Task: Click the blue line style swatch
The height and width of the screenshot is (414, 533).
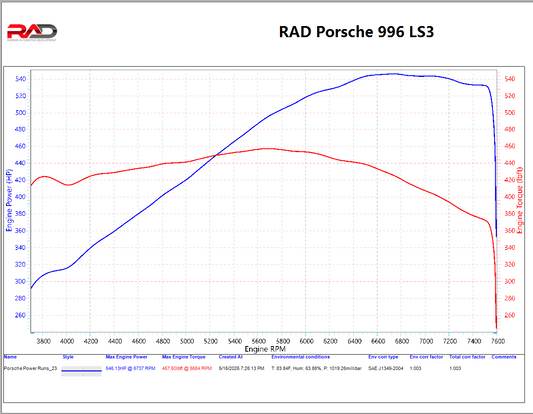Action: tap(82, 371)
